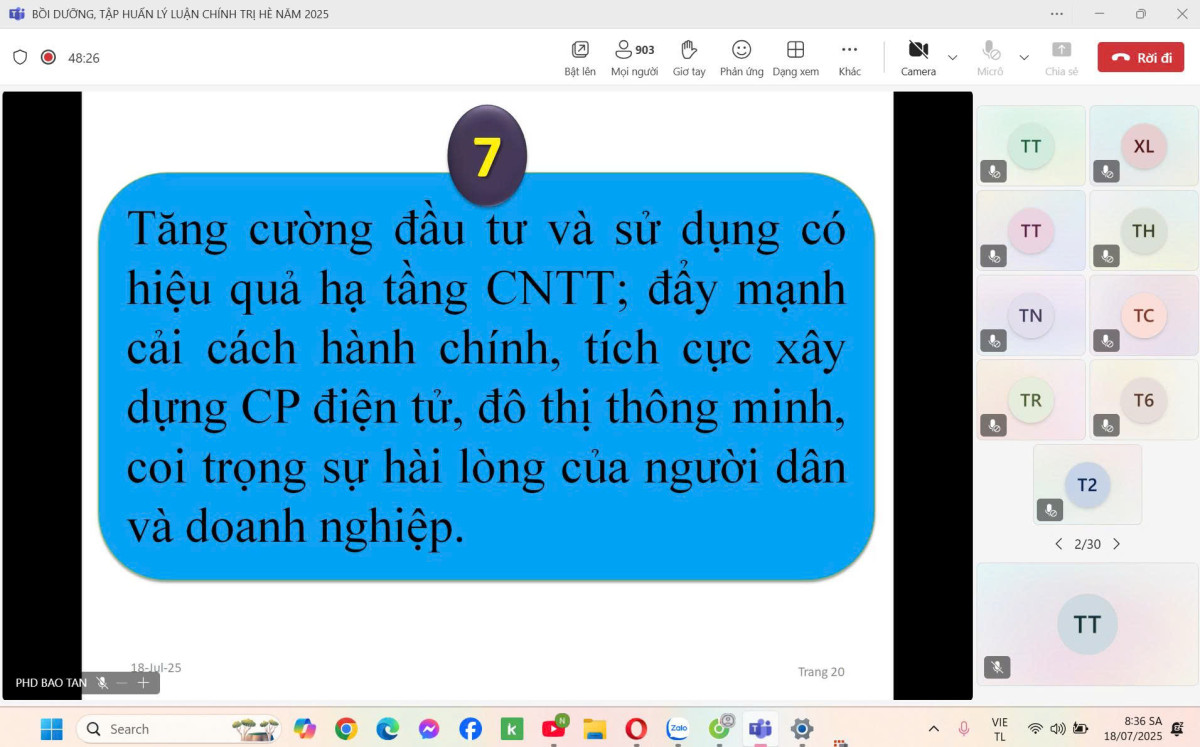1200x747 pixels.
Task: Leave the meeting with Rời đi
Action: click(1140, 57)
